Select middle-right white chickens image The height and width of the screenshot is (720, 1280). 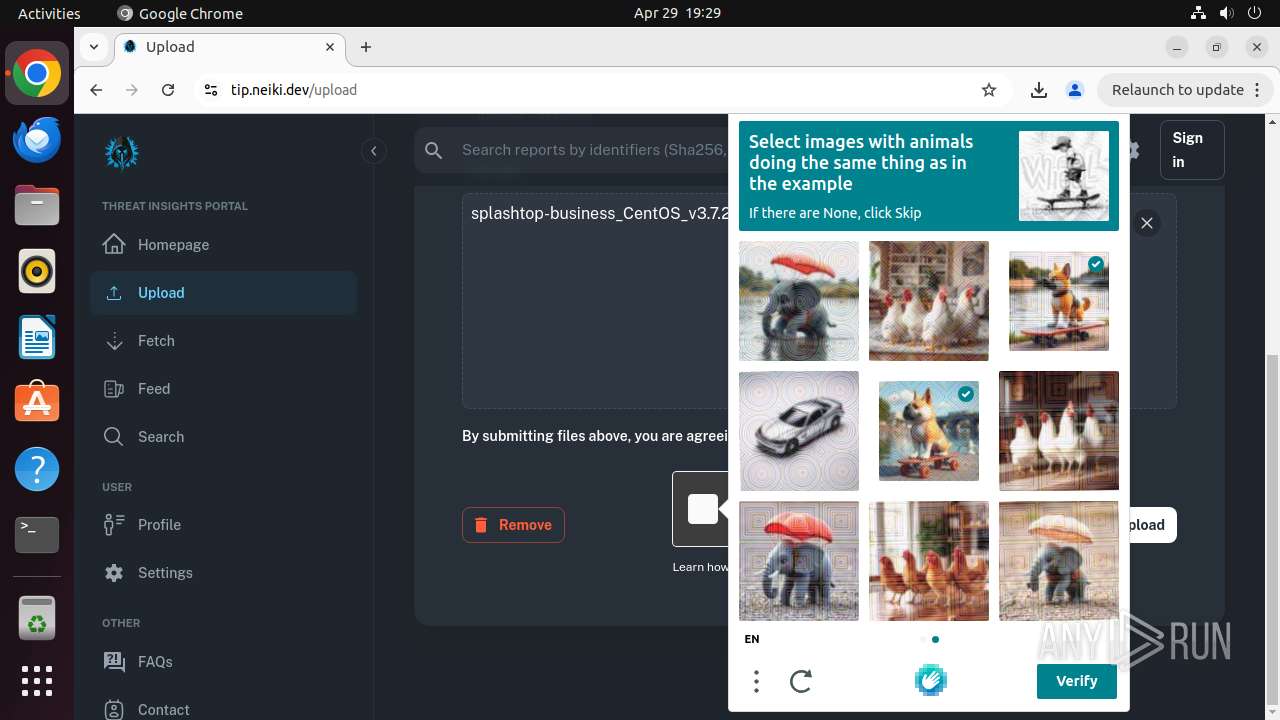pos(1059,431)
